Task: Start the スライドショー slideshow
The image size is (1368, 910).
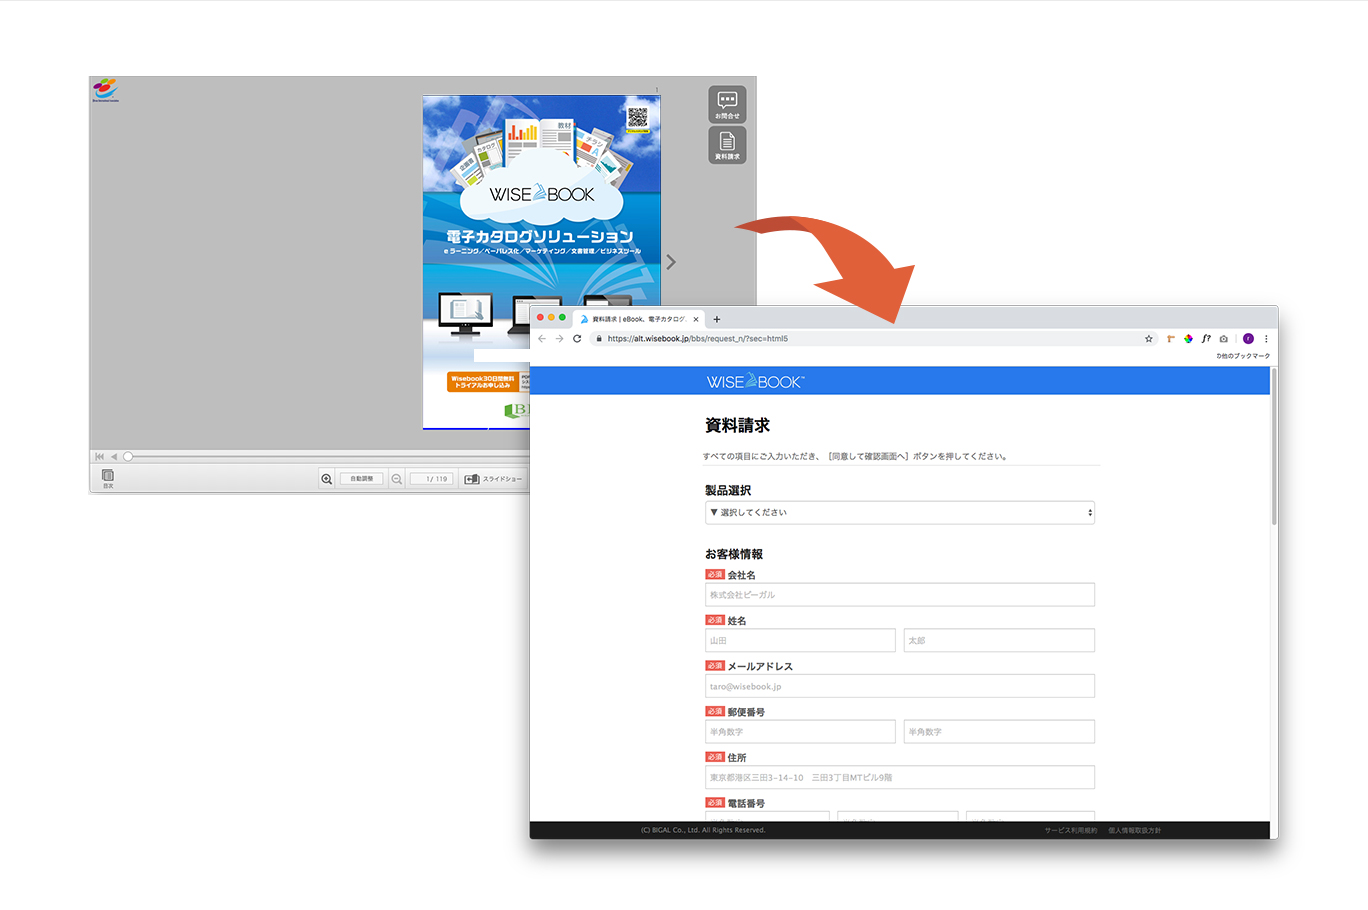Action: [494, 479]
